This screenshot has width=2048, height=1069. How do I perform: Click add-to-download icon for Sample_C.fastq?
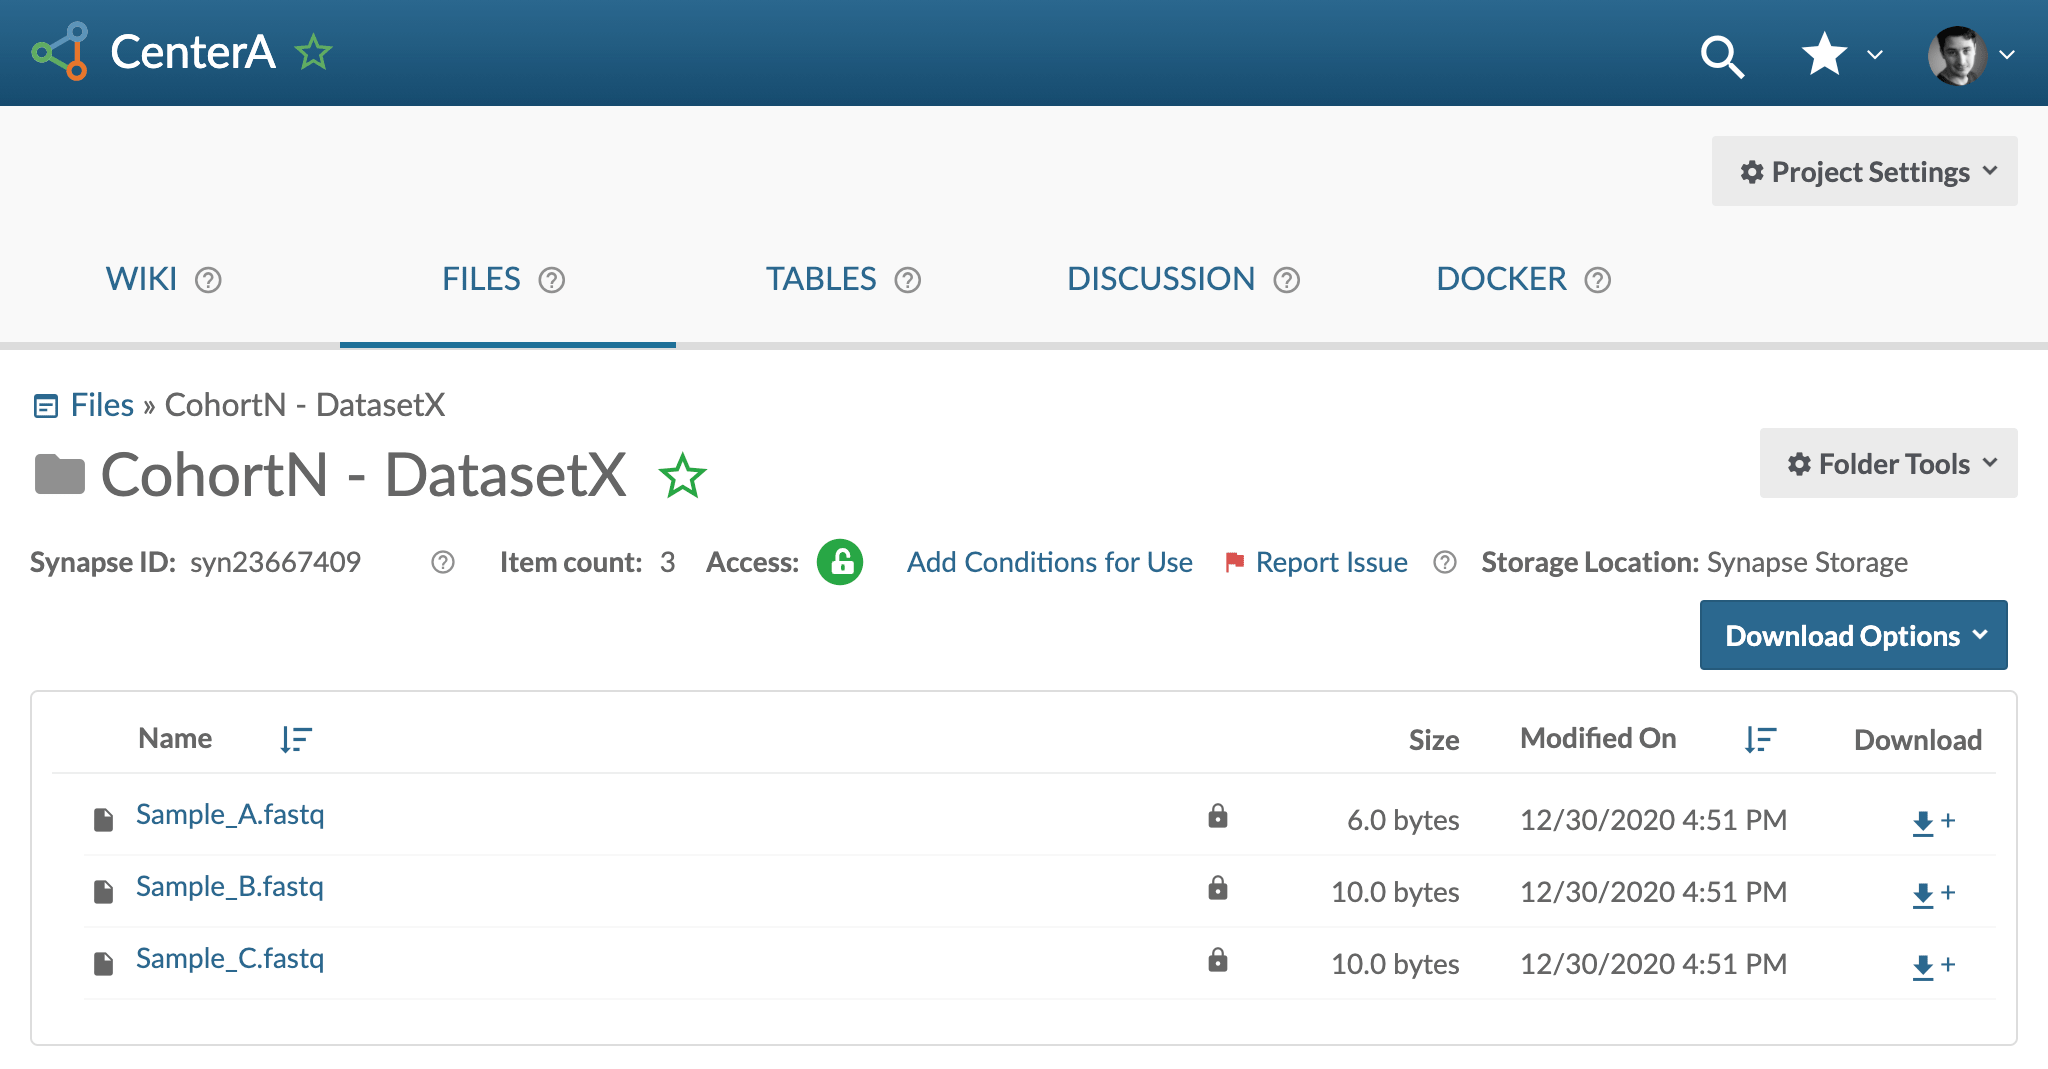tap(1932, 966)
